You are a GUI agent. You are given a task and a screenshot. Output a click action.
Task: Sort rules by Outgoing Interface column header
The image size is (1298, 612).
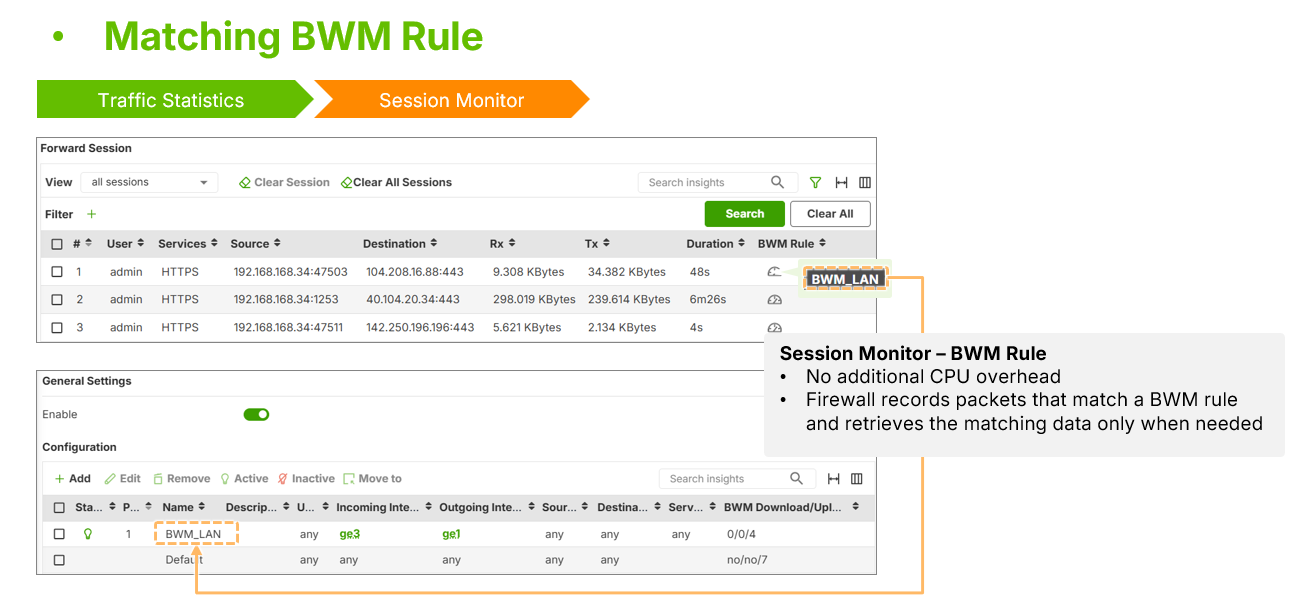[x=487, y=508]
